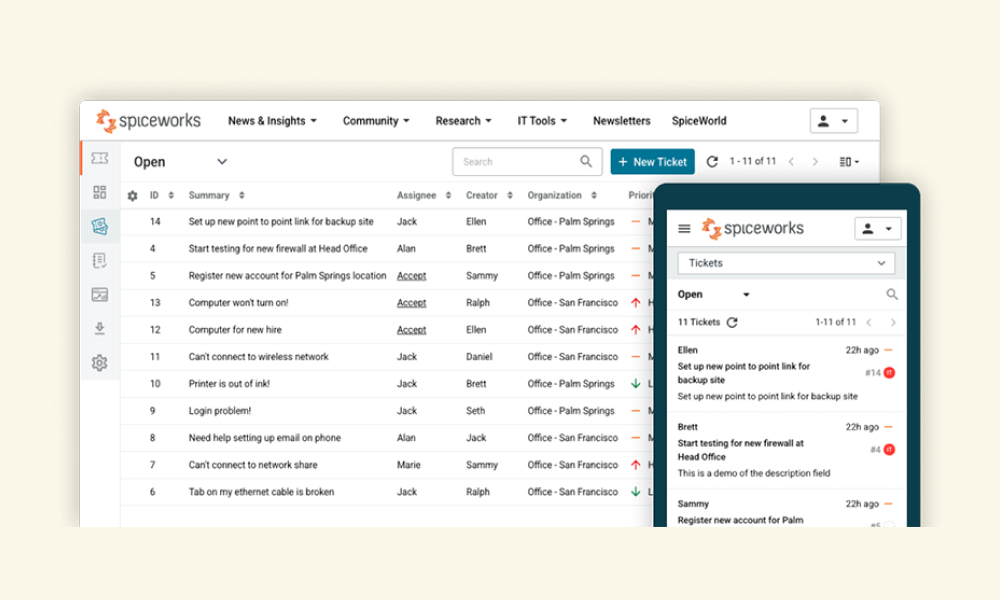The image size is (1000, 600).
Task: Click the search icon in mobile view
Action: (892, 294)
